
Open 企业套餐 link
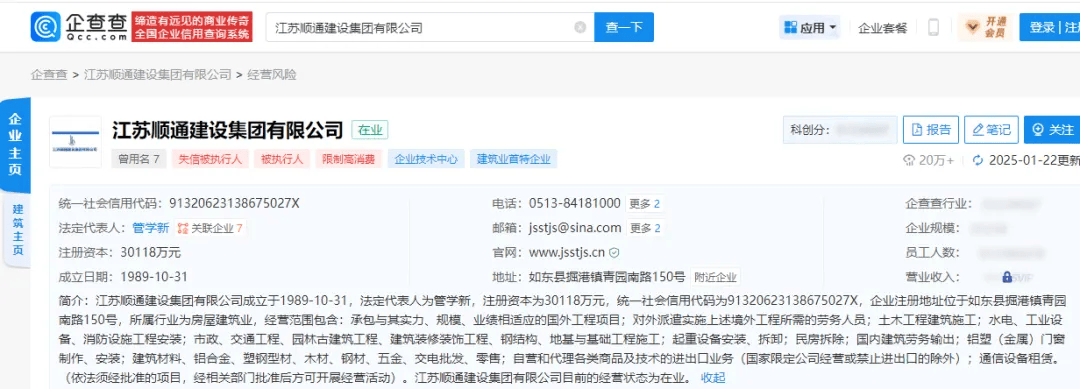tap(883, 28)
